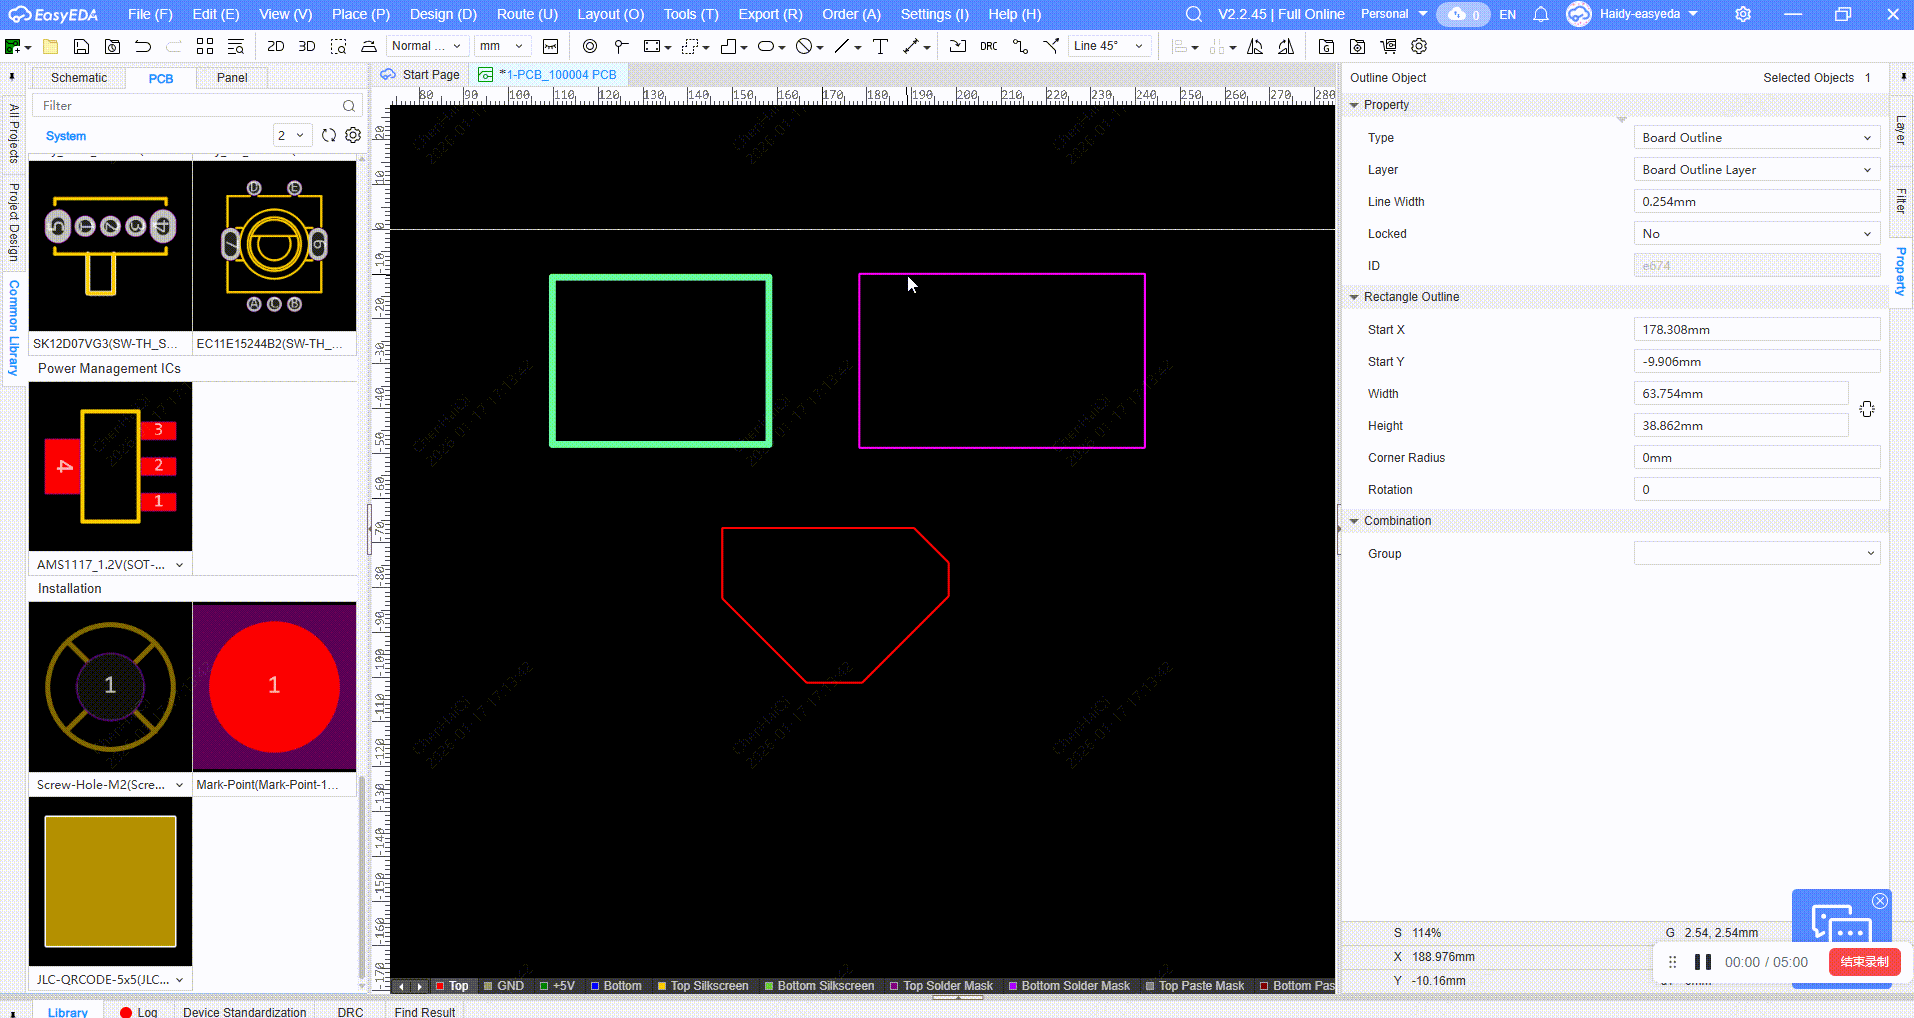Click the order PCB cart icon
Viewport: 1914px width, 1018px height.
tap(1388, 46)
